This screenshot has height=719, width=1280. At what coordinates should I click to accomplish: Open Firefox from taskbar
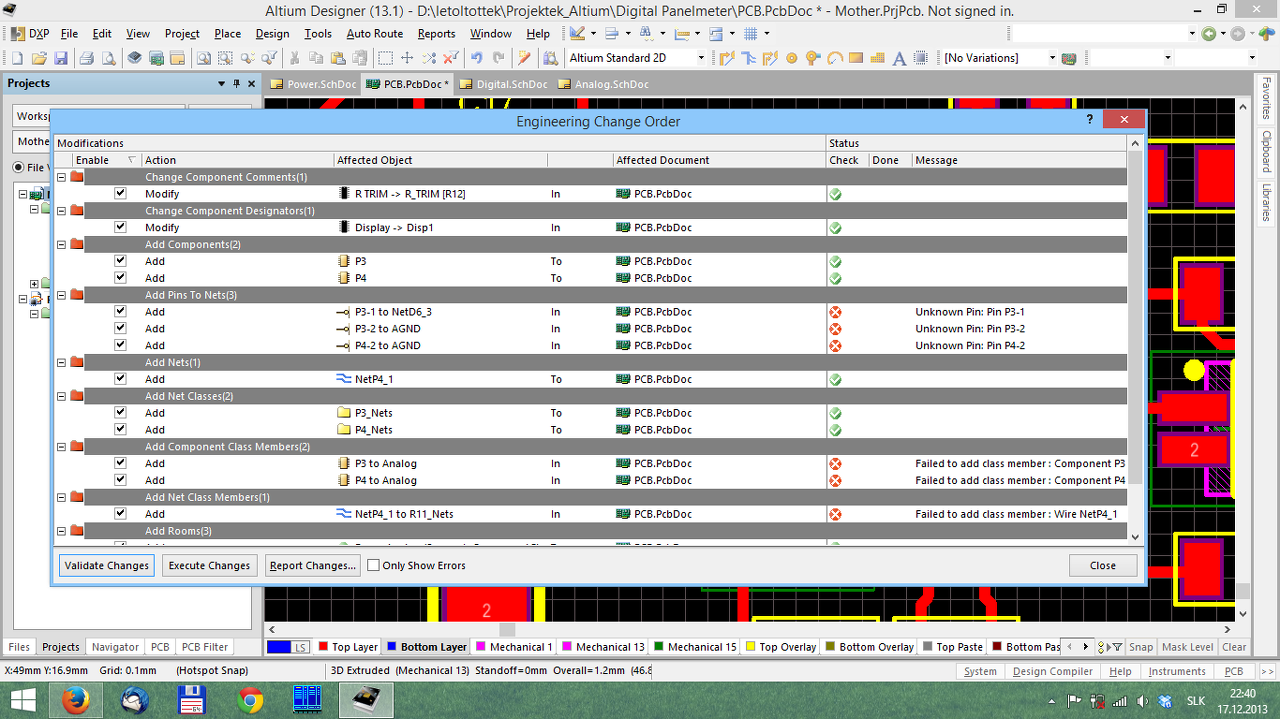coord(75,700)
